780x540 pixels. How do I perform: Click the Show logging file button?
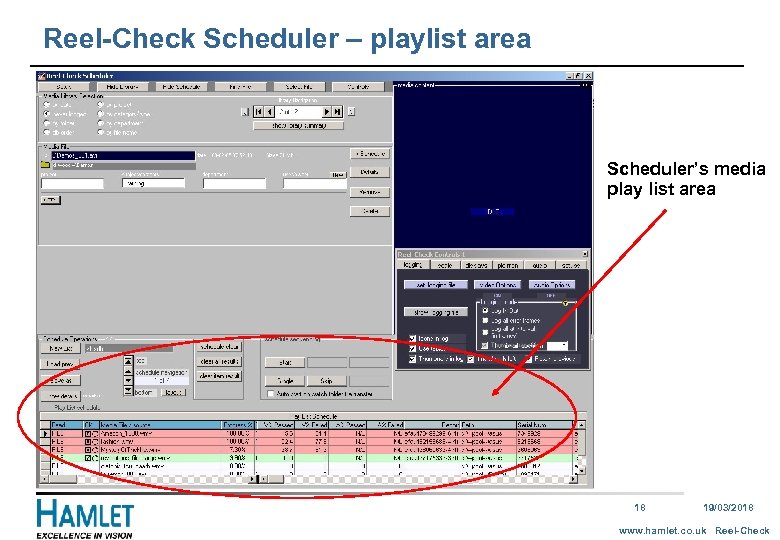point(436,312)
